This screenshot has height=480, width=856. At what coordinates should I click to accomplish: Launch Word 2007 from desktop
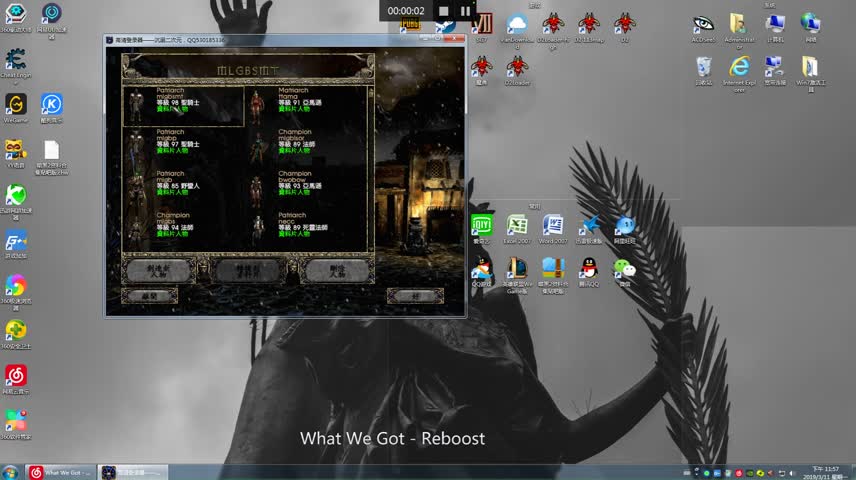click(x=553, y=228)
